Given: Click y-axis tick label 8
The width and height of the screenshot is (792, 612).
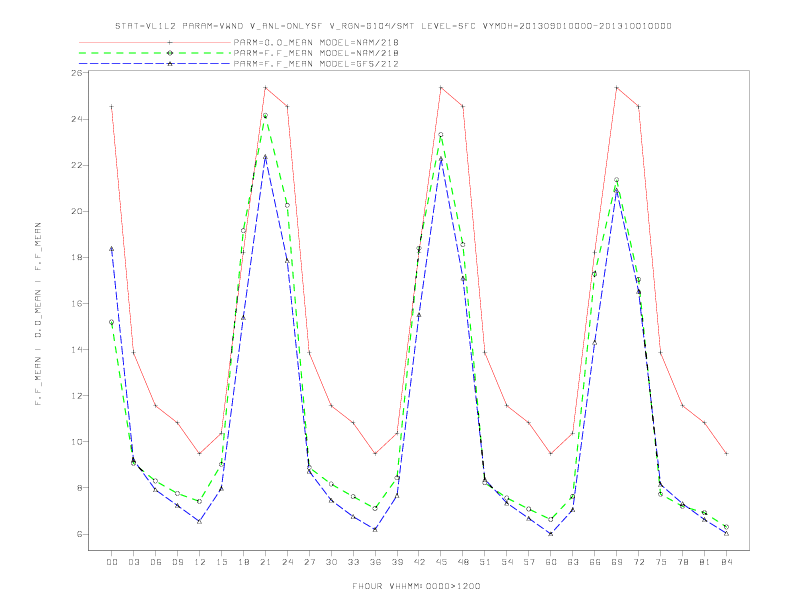Looking at the screenshot, I should tap(80, 488).
